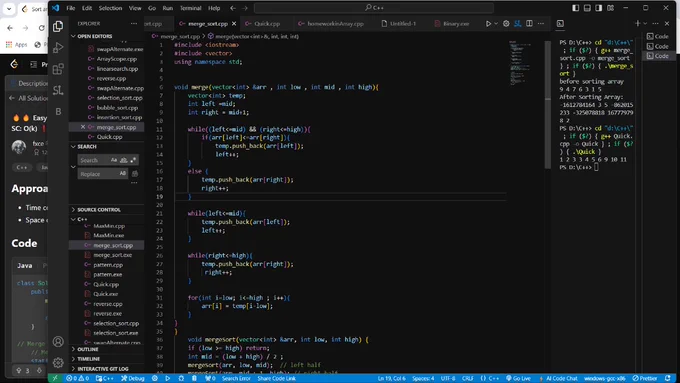Toggle Use Regular Expression in search box

(x=133, y=160)
